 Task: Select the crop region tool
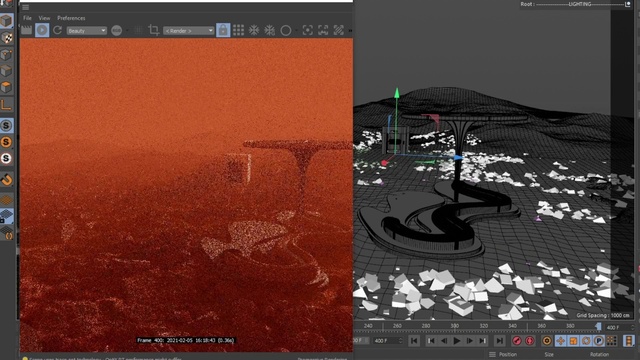point(153,30)
